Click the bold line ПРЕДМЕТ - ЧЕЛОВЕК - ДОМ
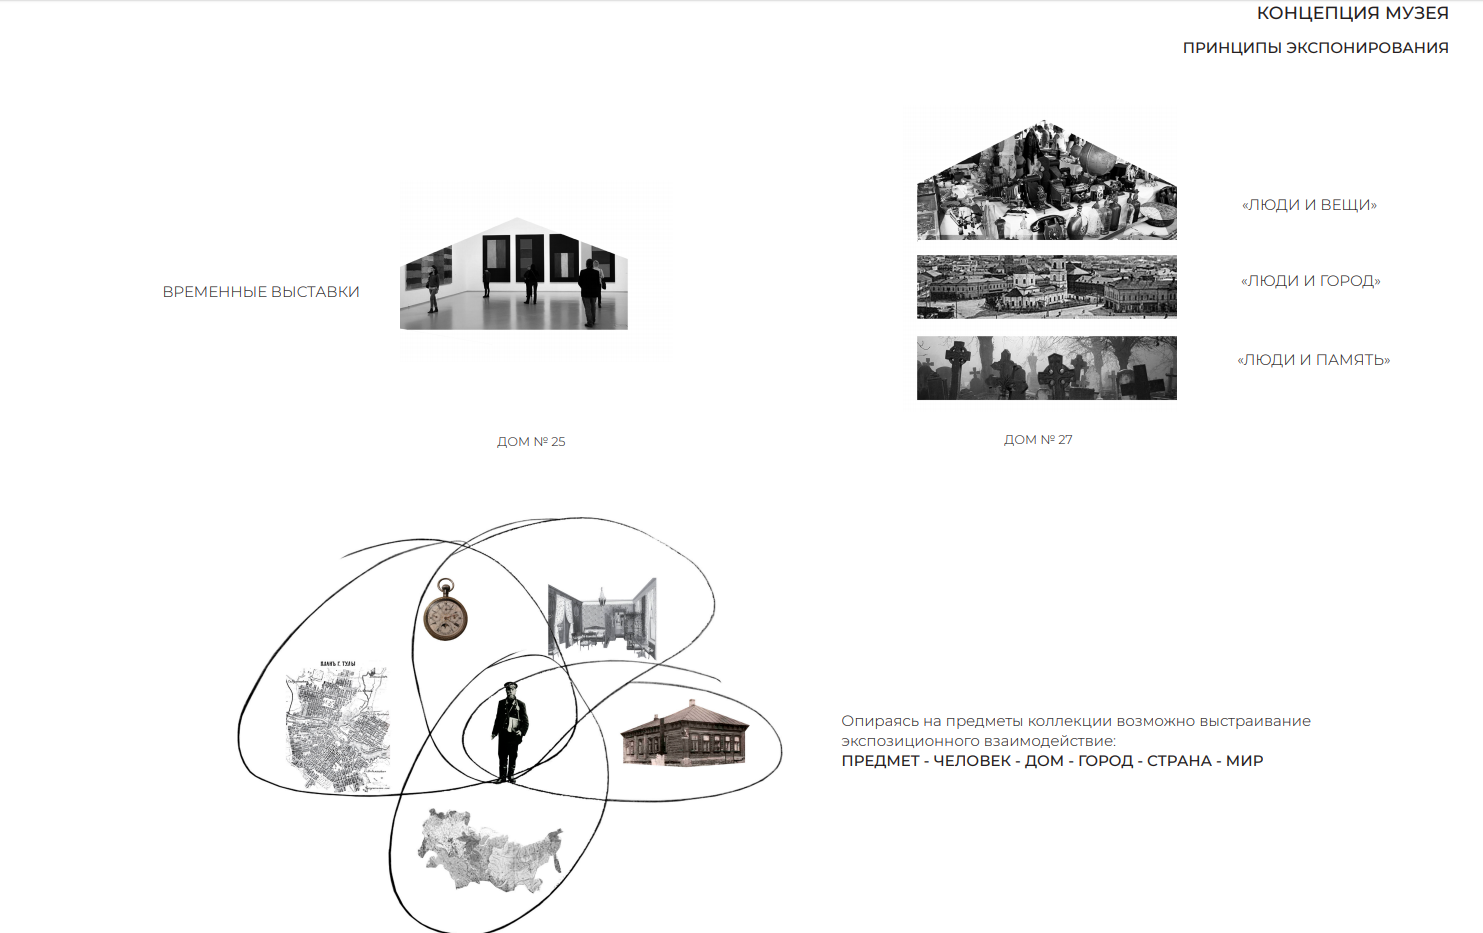1483x933 pixels. (x=953, y=761)
